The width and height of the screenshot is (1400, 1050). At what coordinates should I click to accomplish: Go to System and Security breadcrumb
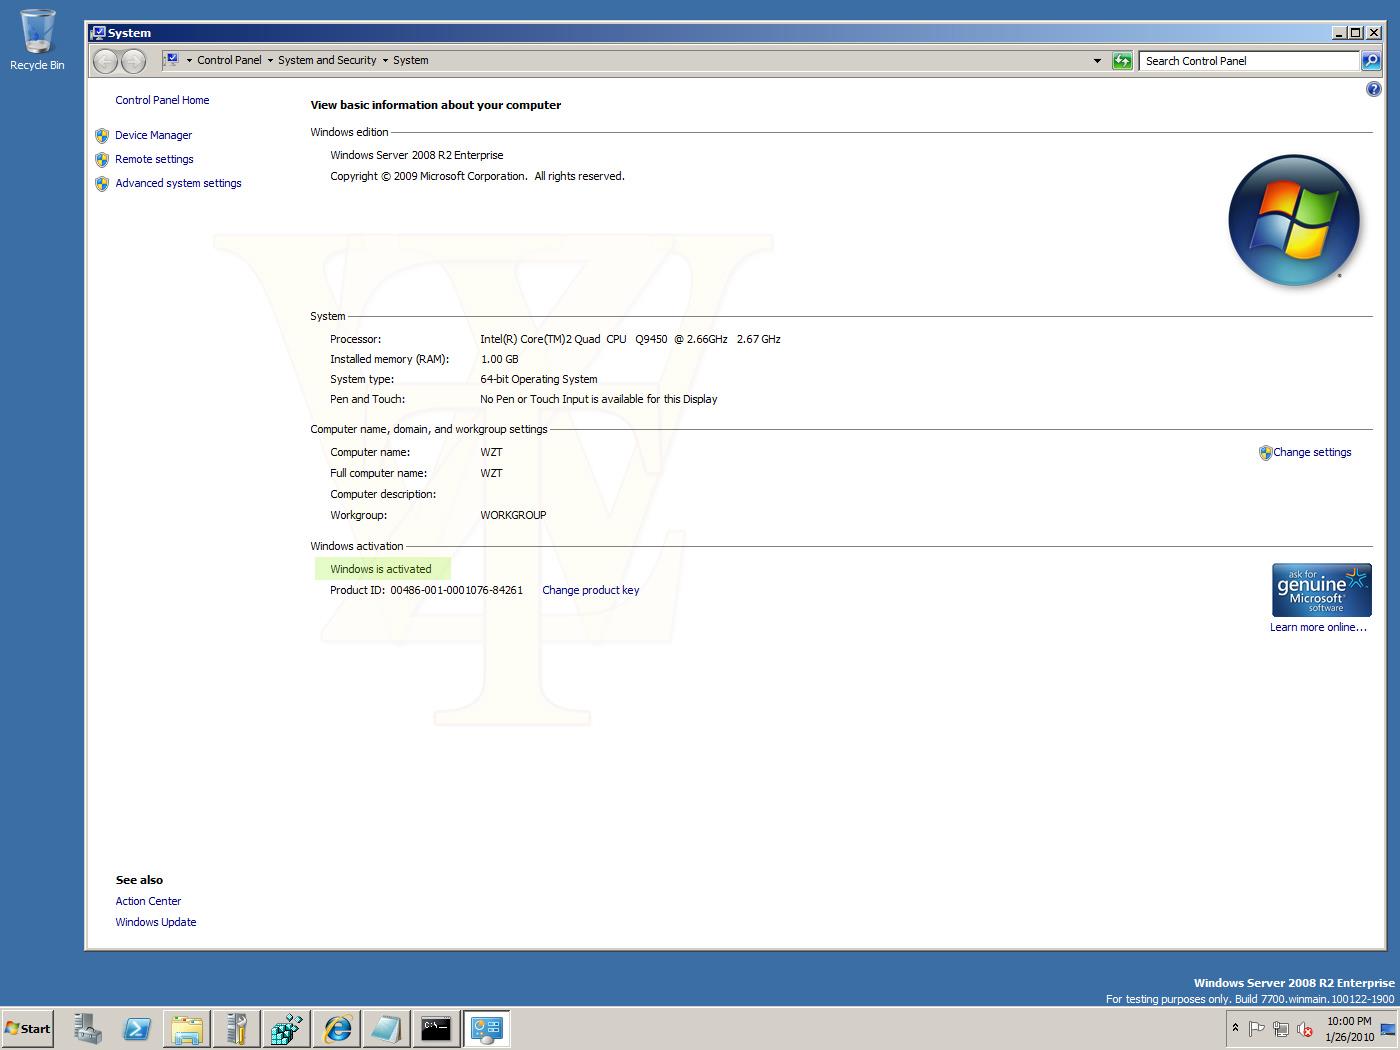click(x=327, y=60)
